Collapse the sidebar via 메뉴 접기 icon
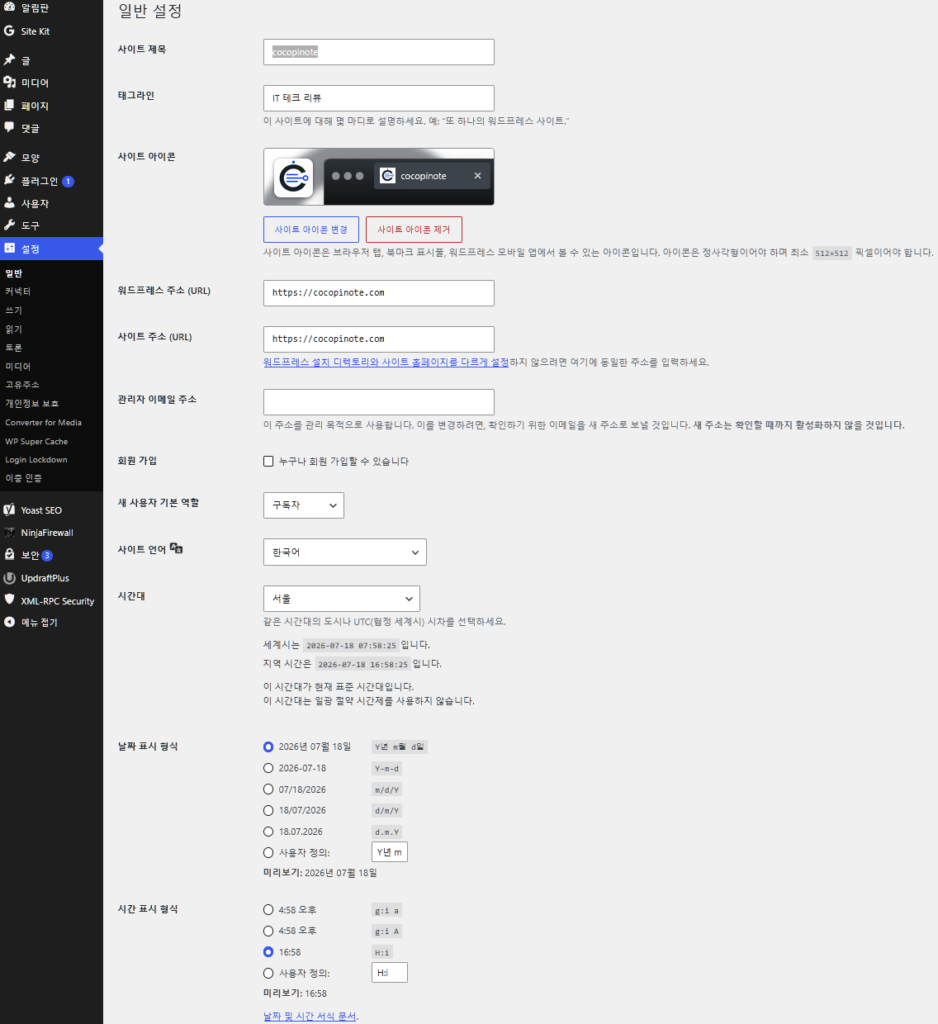938x1024 pixels. coord(9,622)
